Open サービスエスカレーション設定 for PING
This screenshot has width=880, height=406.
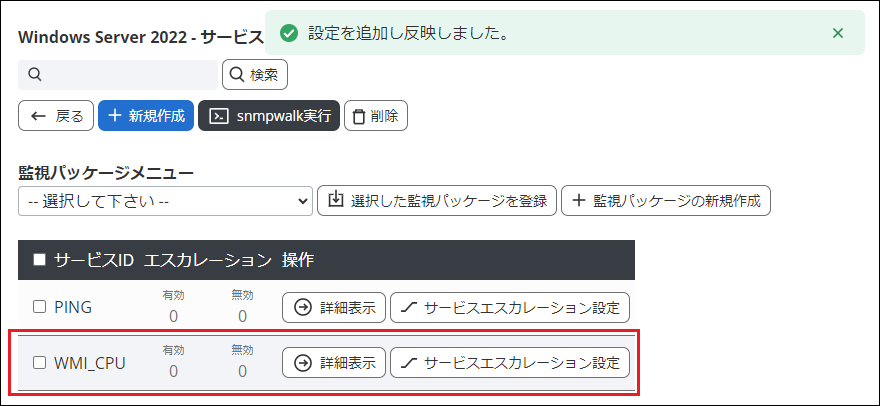tap(510, 307)
